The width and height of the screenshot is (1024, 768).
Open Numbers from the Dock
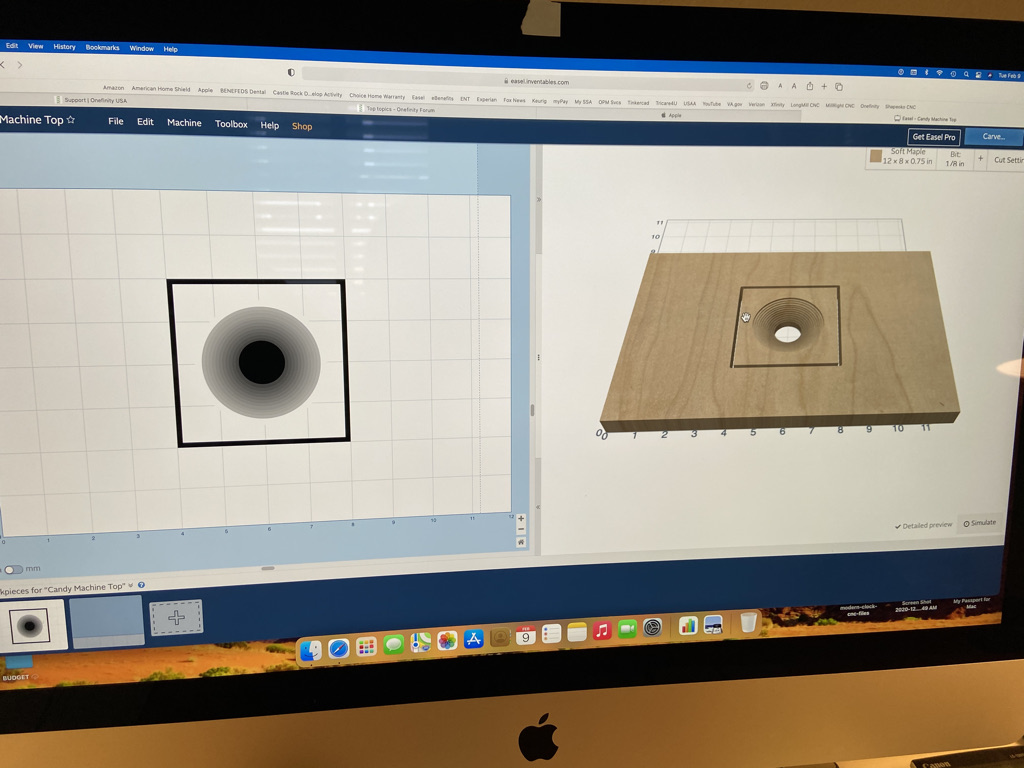[688, 626]
